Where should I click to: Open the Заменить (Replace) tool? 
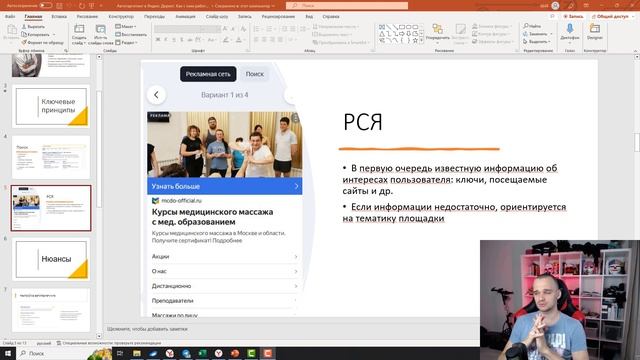538,34
